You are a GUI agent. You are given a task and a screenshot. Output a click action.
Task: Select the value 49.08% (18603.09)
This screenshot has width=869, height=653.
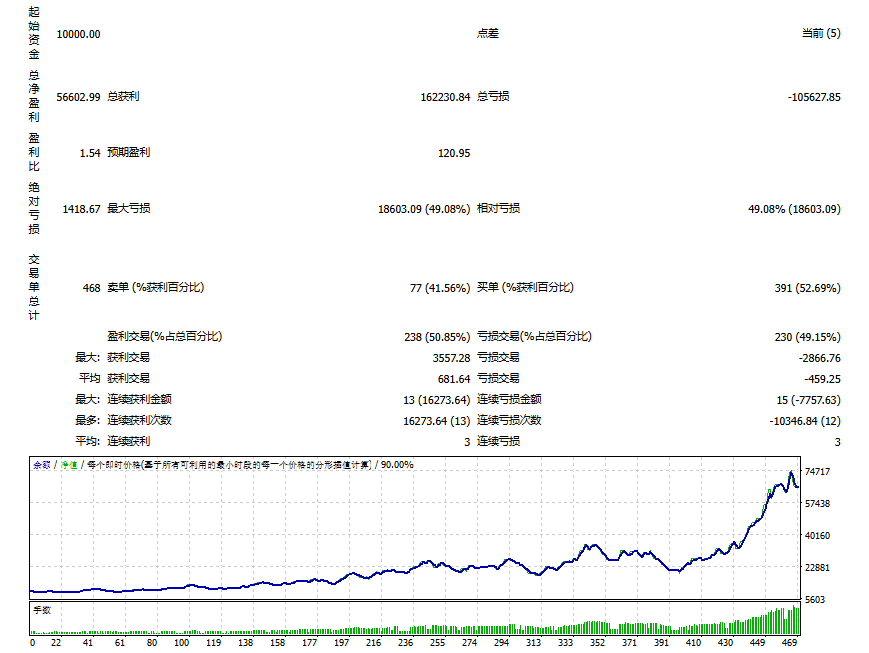(794, 210)
